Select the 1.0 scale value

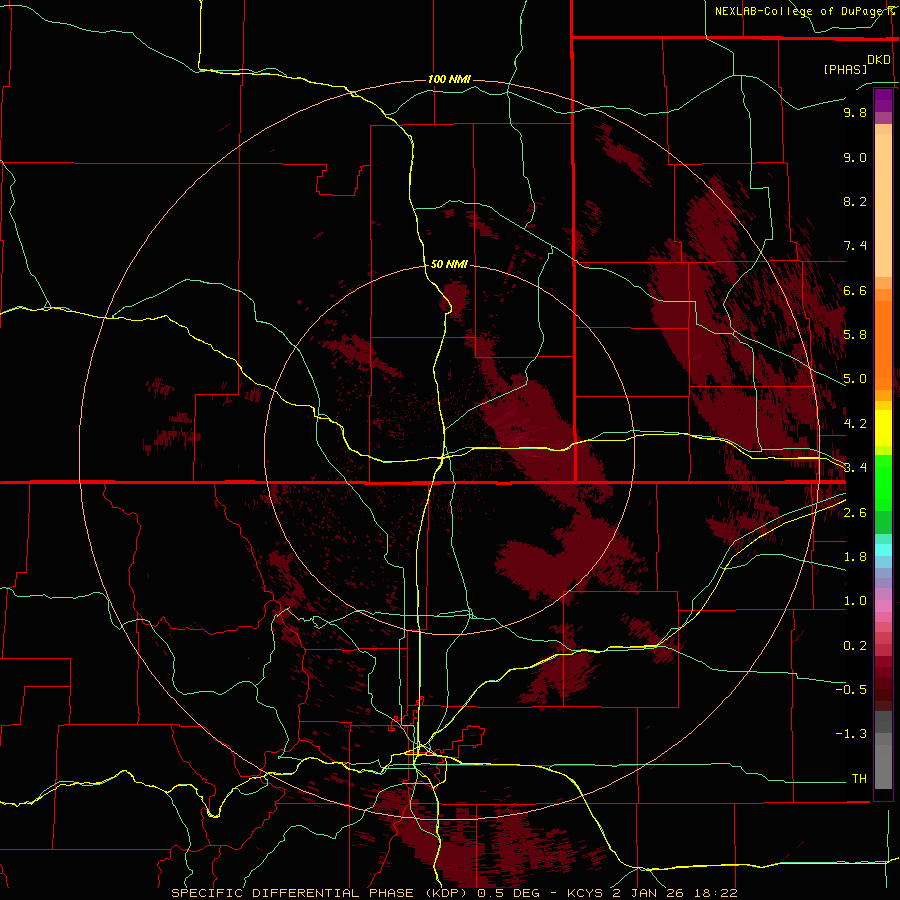(x=855, y=601)
